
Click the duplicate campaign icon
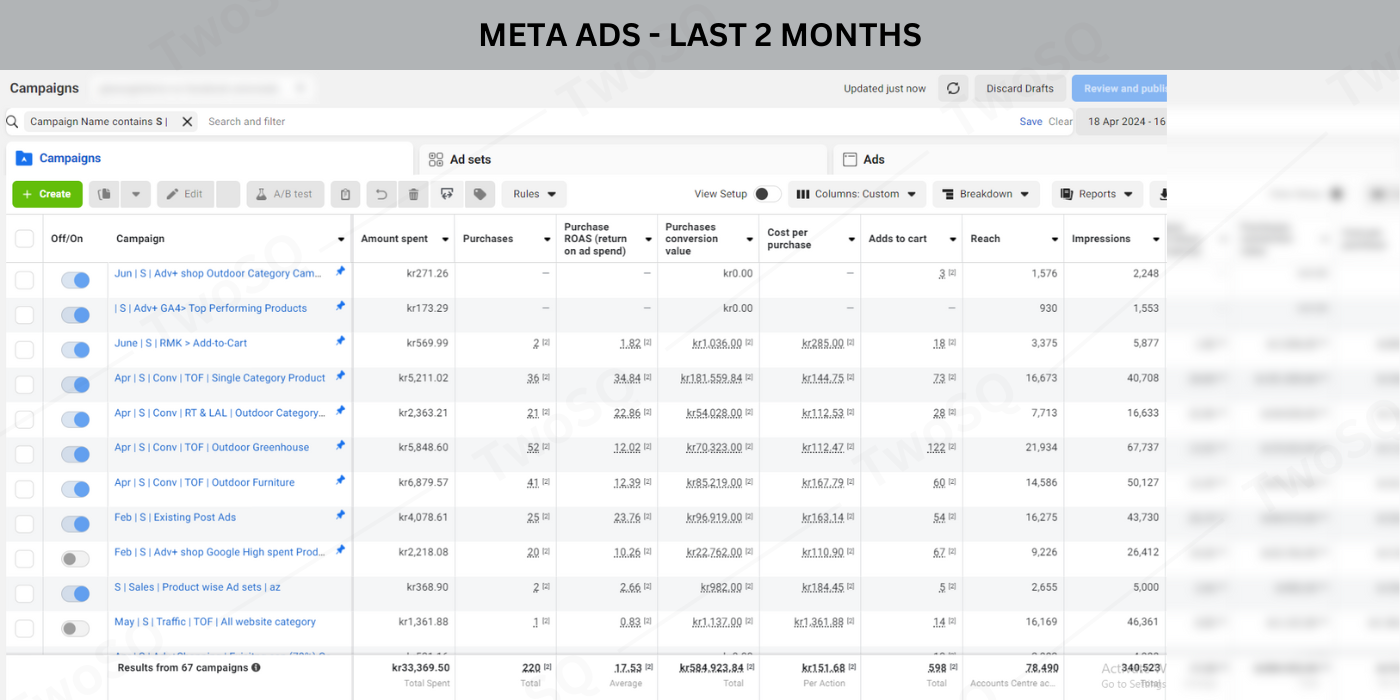[x=105, y=194]
